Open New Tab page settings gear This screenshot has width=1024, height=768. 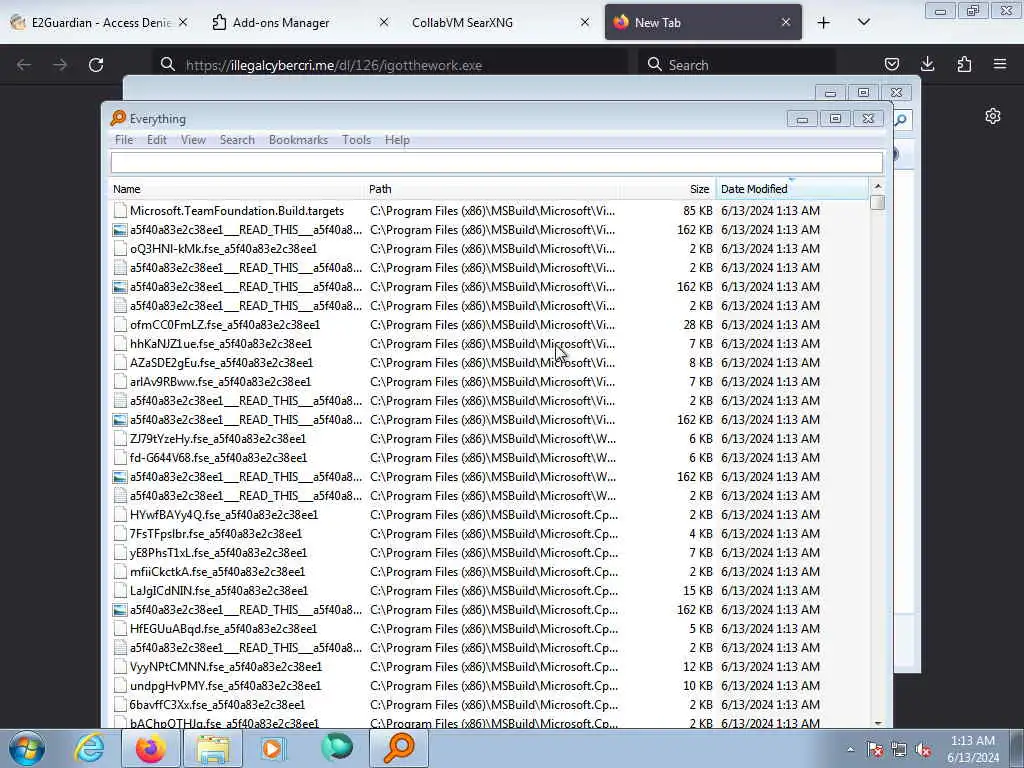pos(993,116)
